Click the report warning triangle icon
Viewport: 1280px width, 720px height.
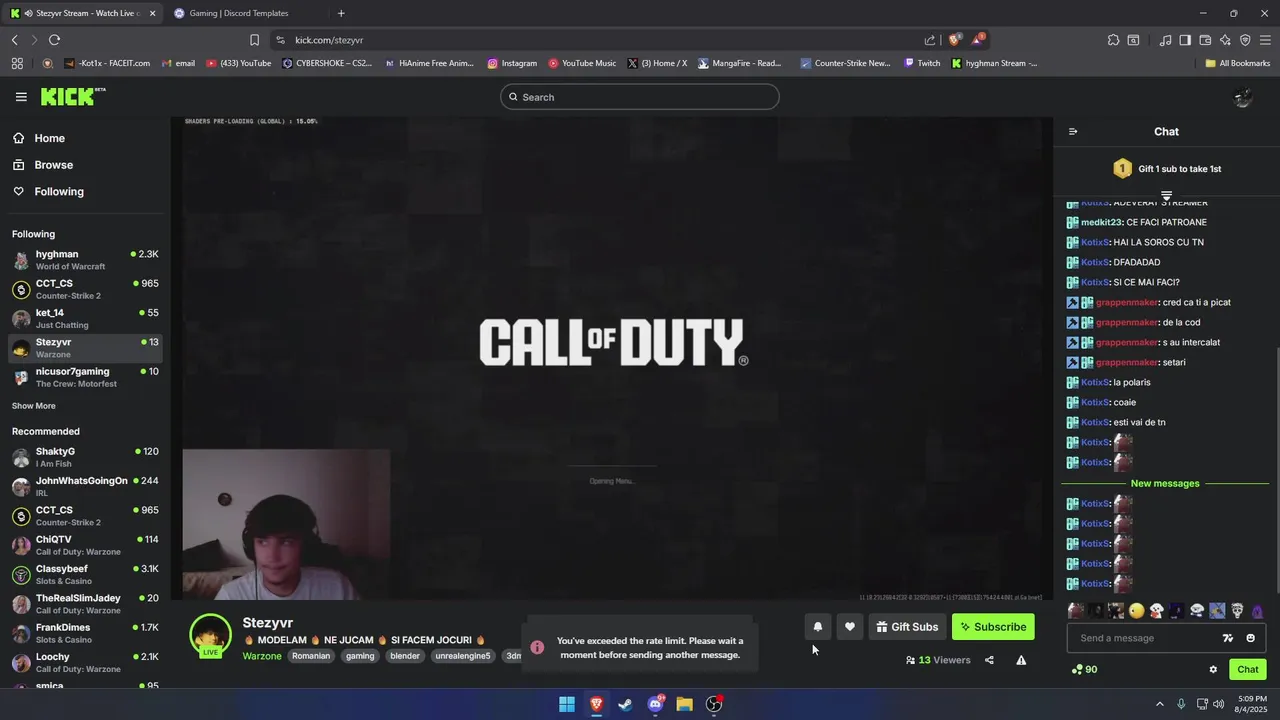[1021, 660]
